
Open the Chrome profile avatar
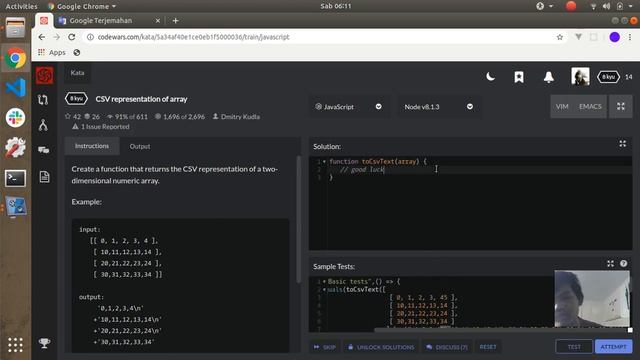click(614, 37)
